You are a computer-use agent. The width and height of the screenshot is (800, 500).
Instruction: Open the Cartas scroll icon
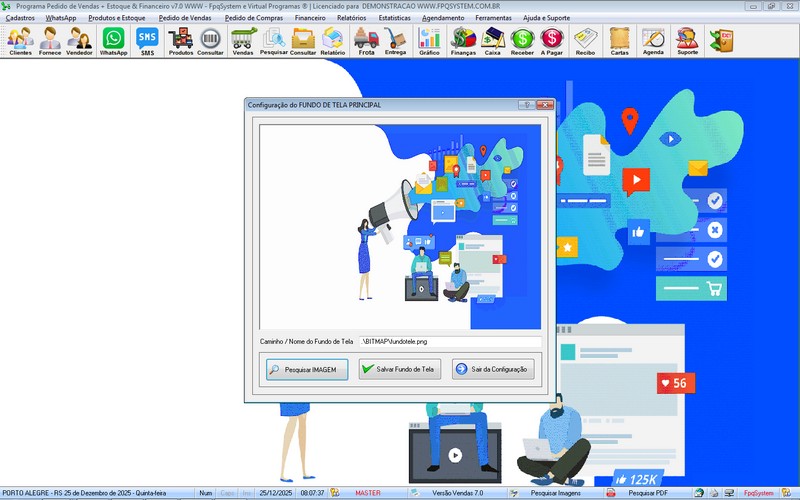coord(619,41)
